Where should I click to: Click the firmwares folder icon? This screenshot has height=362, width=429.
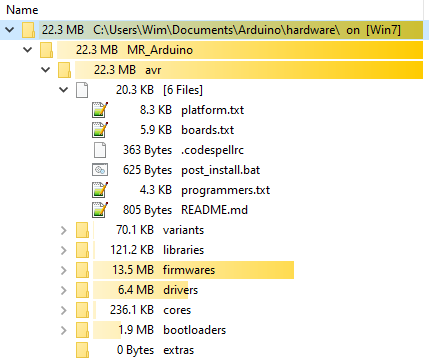[x=82, y=270]
